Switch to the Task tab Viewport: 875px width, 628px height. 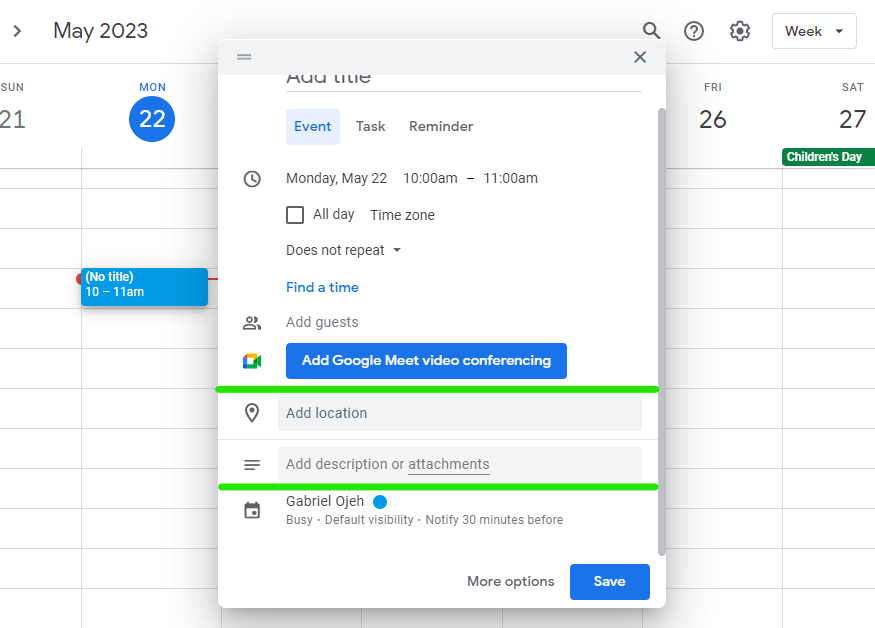(x=370, y=127)
